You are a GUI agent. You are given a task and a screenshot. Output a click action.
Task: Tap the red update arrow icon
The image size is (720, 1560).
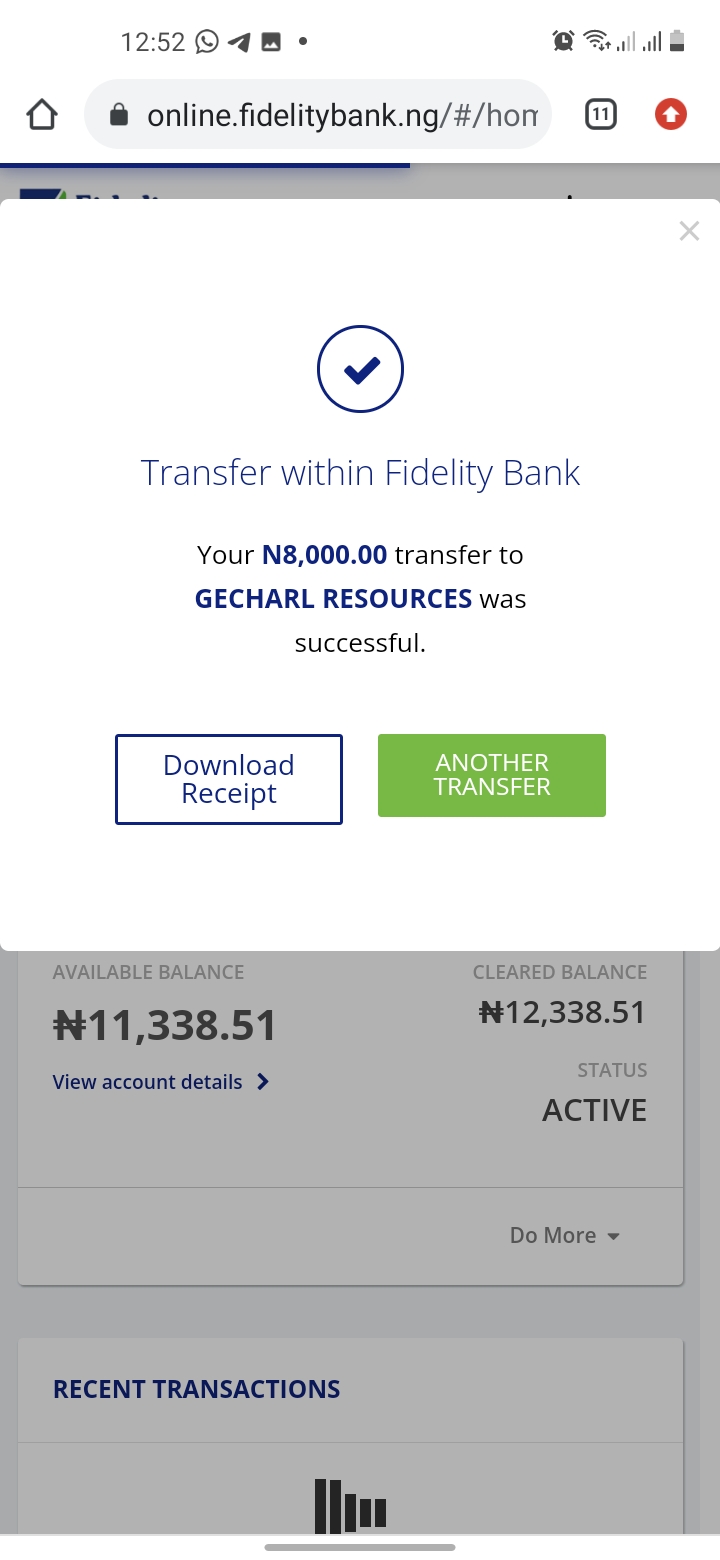point(670,115)
